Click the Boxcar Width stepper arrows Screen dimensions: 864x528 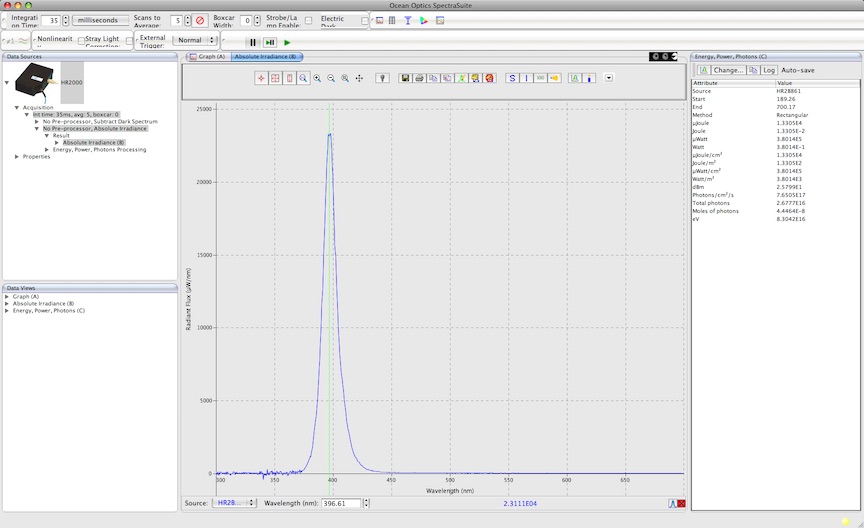(x=257, y=20)
